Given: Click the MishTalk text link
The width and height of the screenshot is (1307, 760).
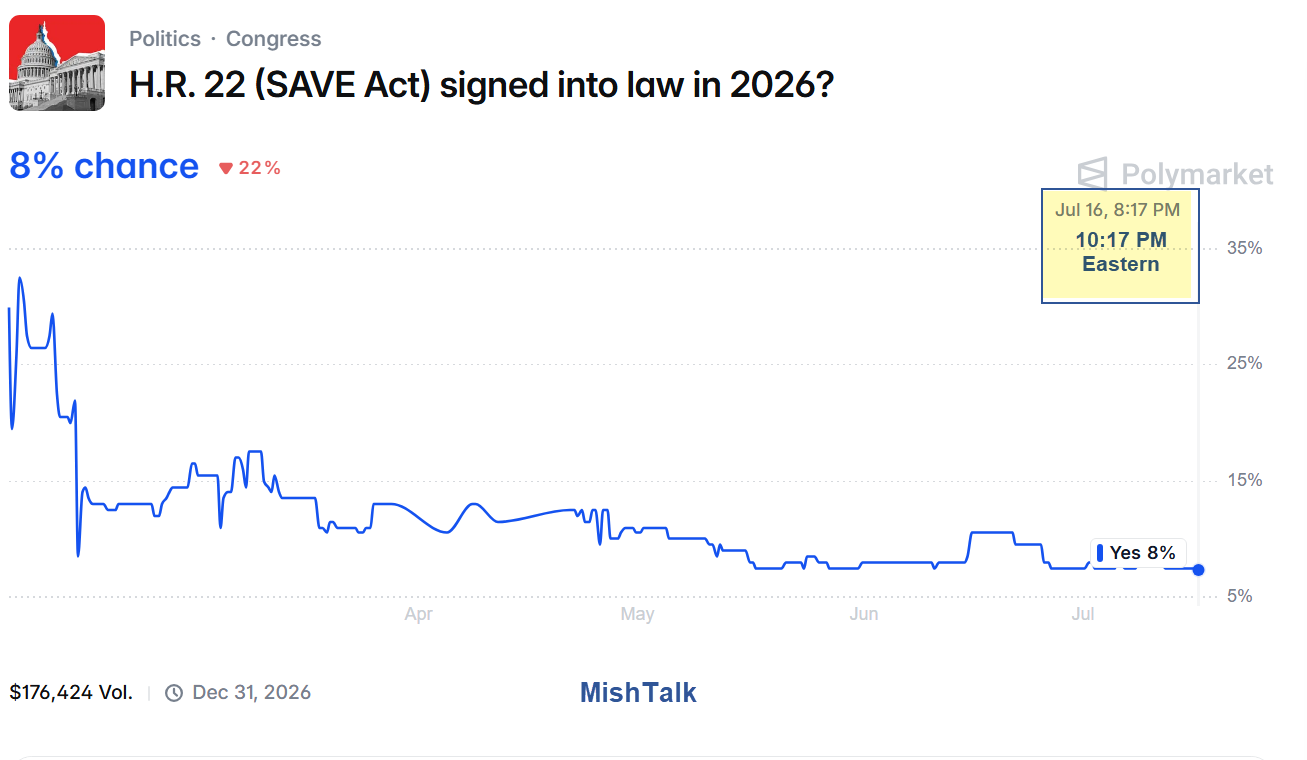Looking at the screenshot, I should [638, 692].
